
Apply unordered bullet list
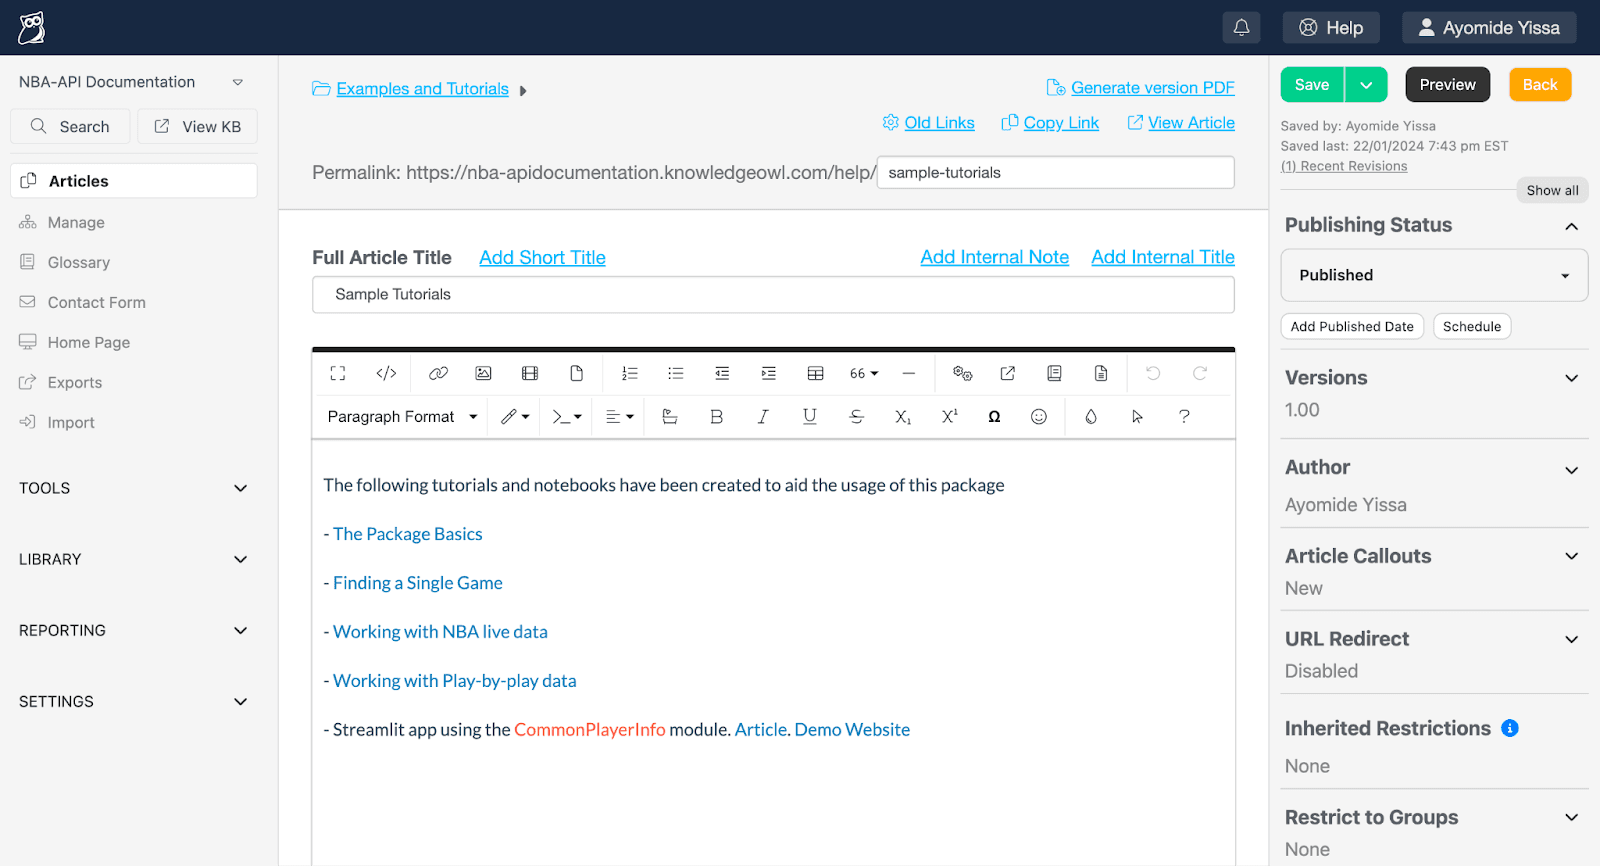tap(676, 373)
